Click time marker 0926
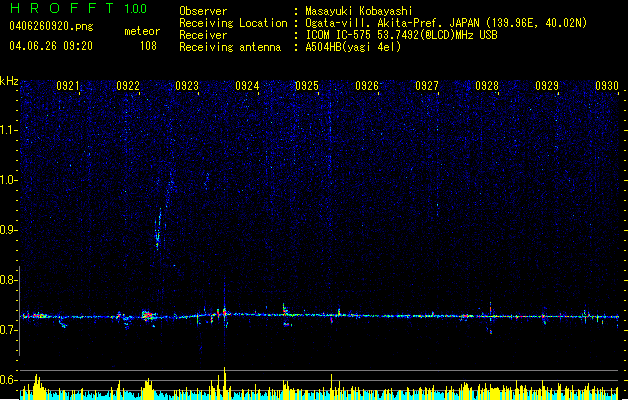The height and width of the screenshot is (400, 629). 367,86
